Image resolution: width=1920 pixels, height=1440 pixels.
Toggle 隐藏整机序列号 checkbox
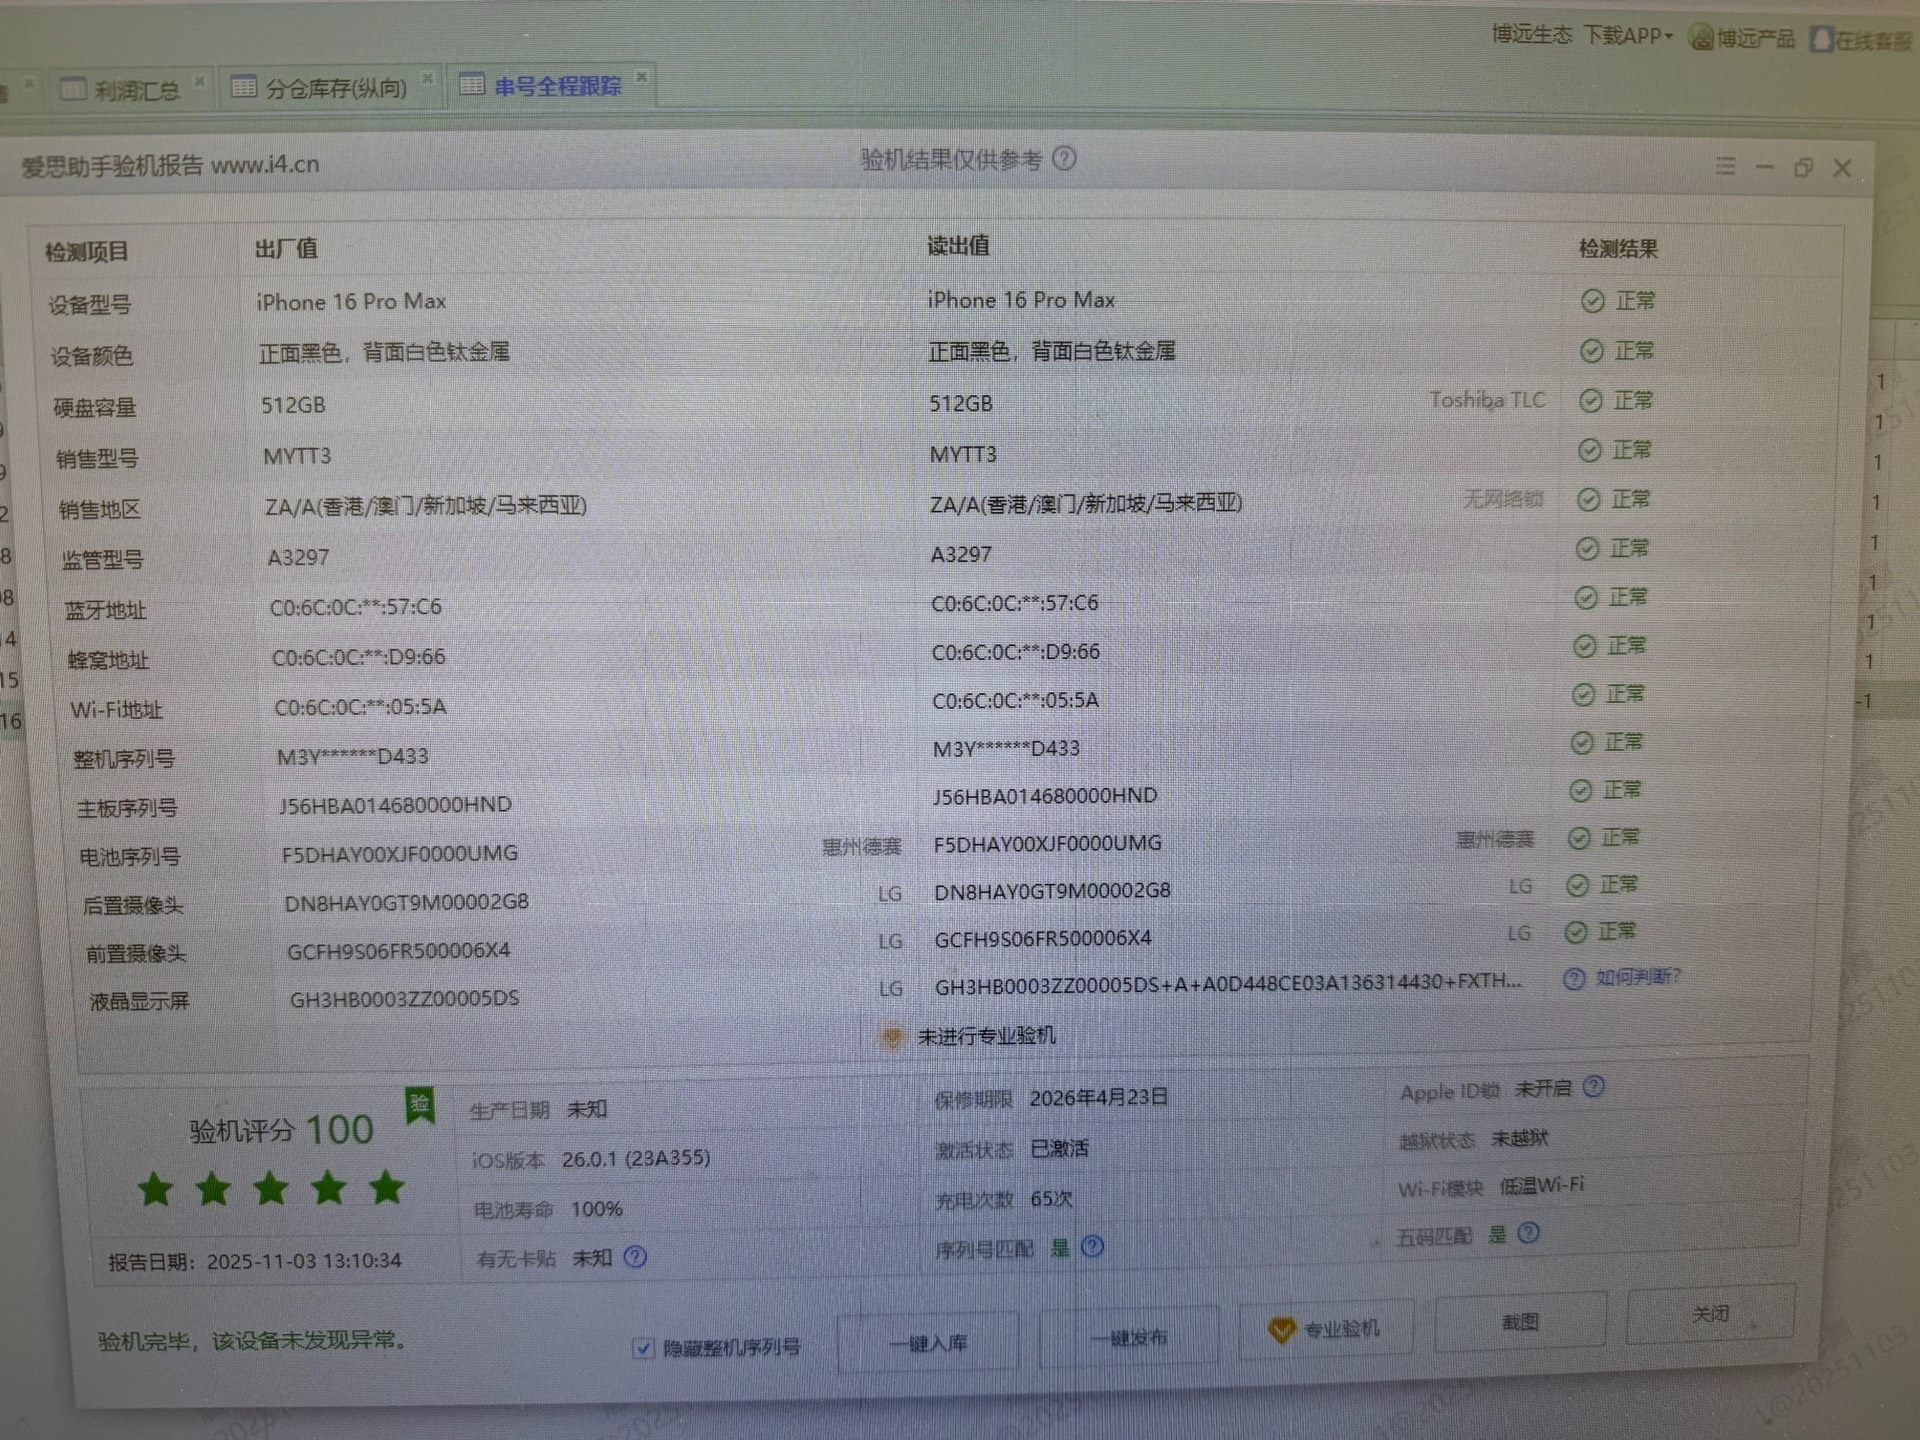(644, 1348)
